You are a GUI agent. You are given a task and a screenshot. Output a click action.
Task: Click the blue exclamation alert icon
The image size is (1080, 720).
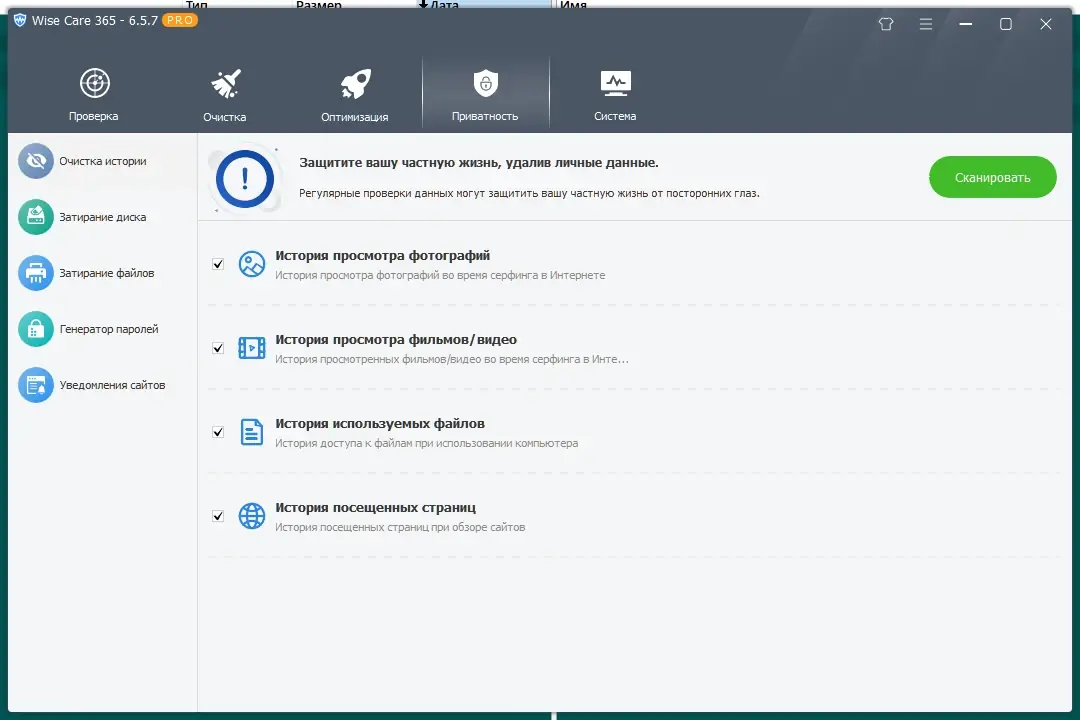click(245, 179)
